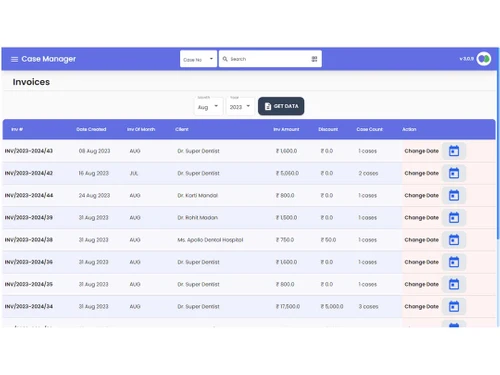Click amount ₹ 750.0
Image resolution: width=500 pixels, height=375 pixels.
click(x=285, y=240)
